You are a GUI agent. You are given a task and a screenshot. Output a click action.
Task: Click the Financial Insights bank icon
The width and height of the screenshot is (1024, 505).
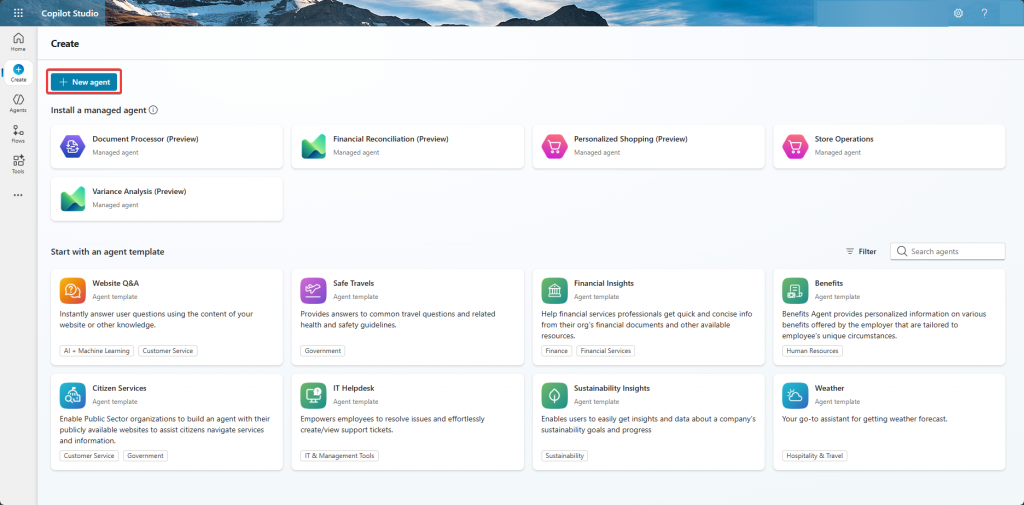click(x=554, y=291)
